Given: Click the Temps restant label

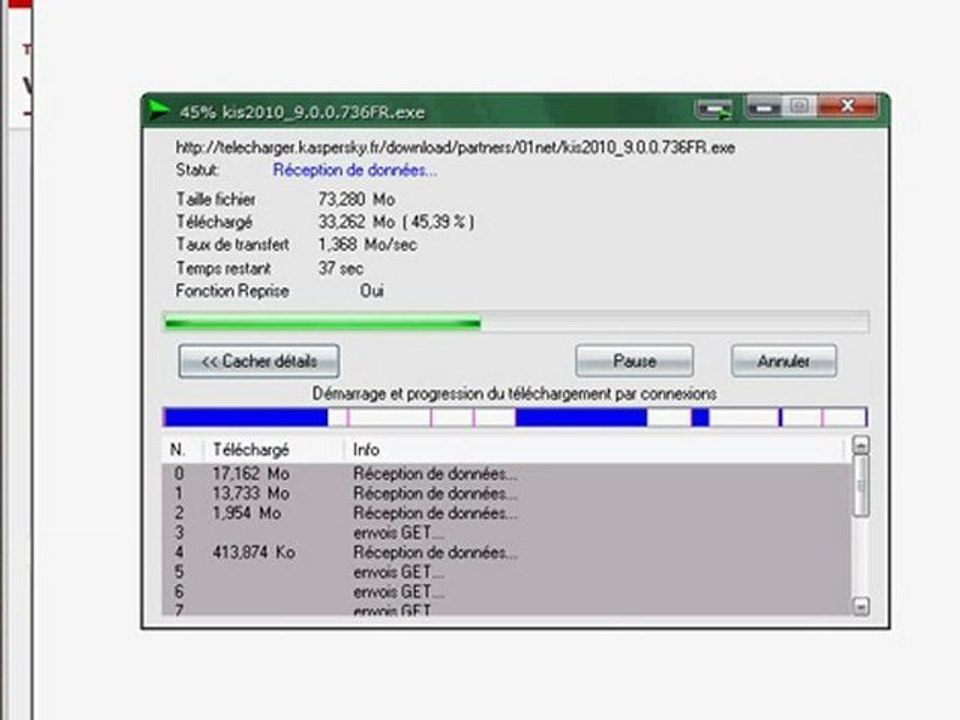Looking at the screenshot, I should [x=223, y=268].
